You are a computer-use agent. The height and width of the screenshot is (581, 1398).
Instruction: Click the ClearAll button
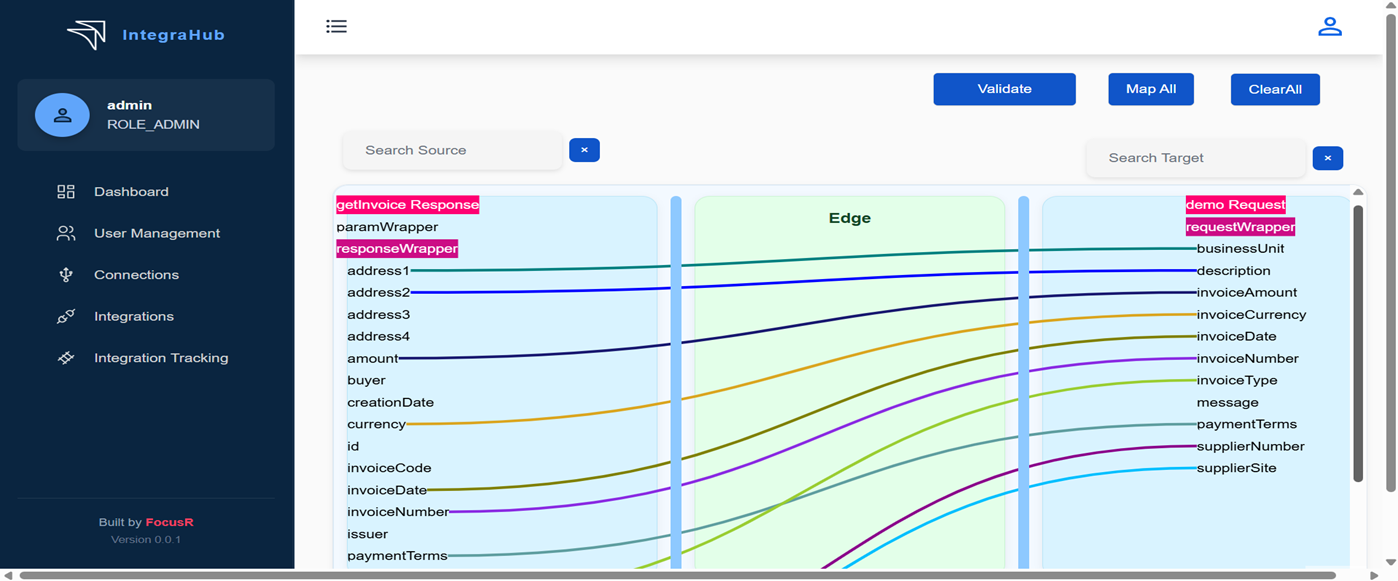coord(1274,89)
